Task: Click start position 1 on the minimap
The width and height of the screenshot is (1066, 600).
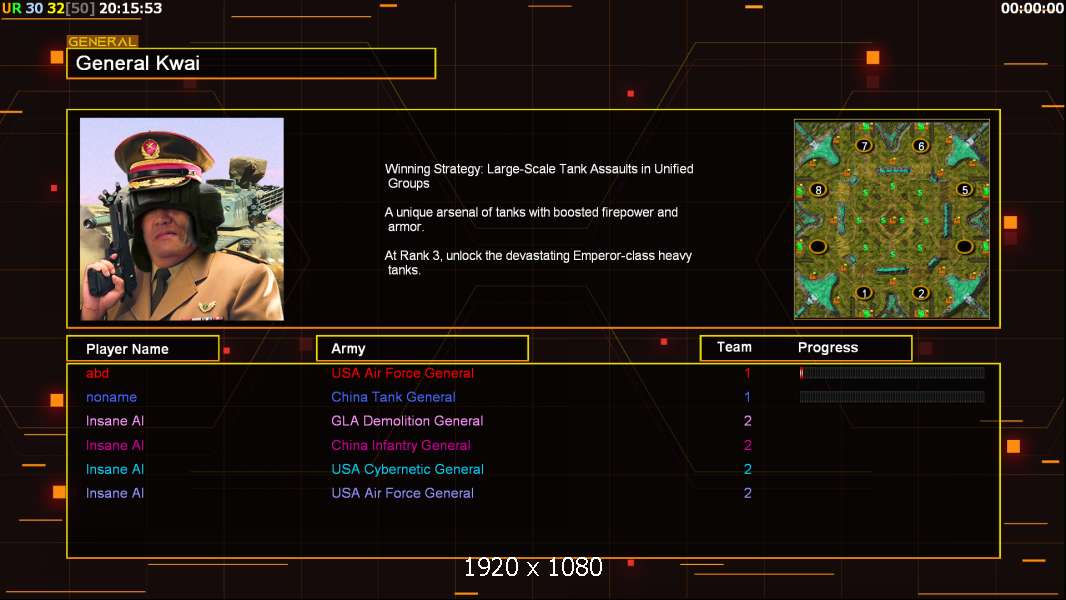Action: pos(863,293)
